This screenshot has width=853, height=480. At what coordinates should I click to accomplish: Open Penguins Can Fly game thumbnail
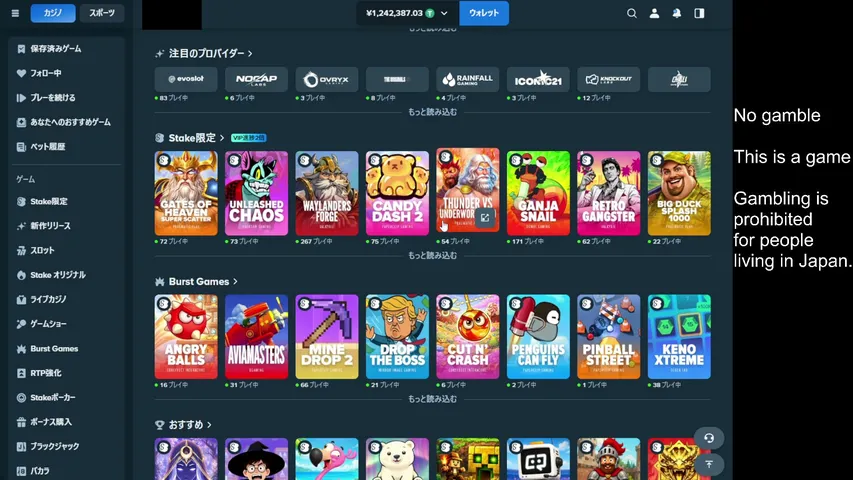point(538,337)
